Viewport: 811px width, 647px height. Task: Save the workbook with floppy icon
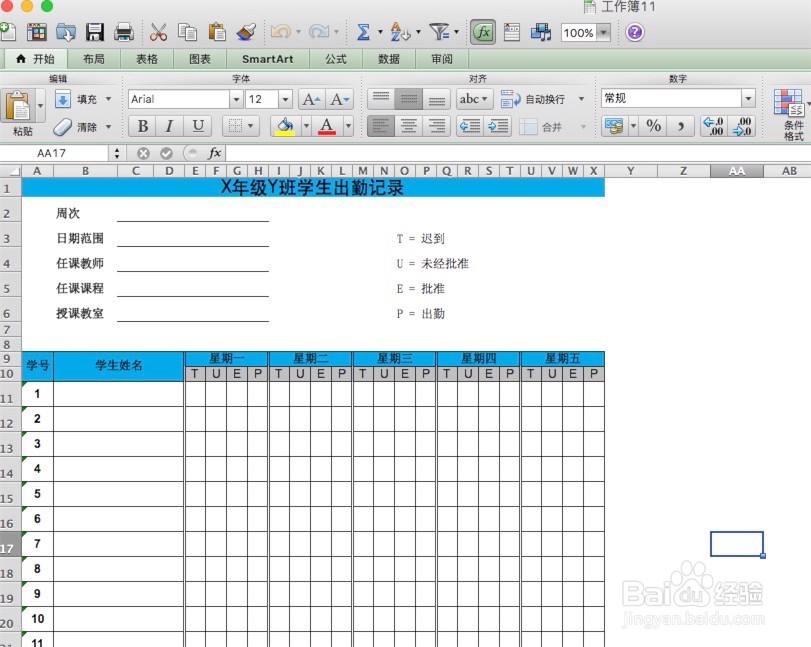pos(95,33)
